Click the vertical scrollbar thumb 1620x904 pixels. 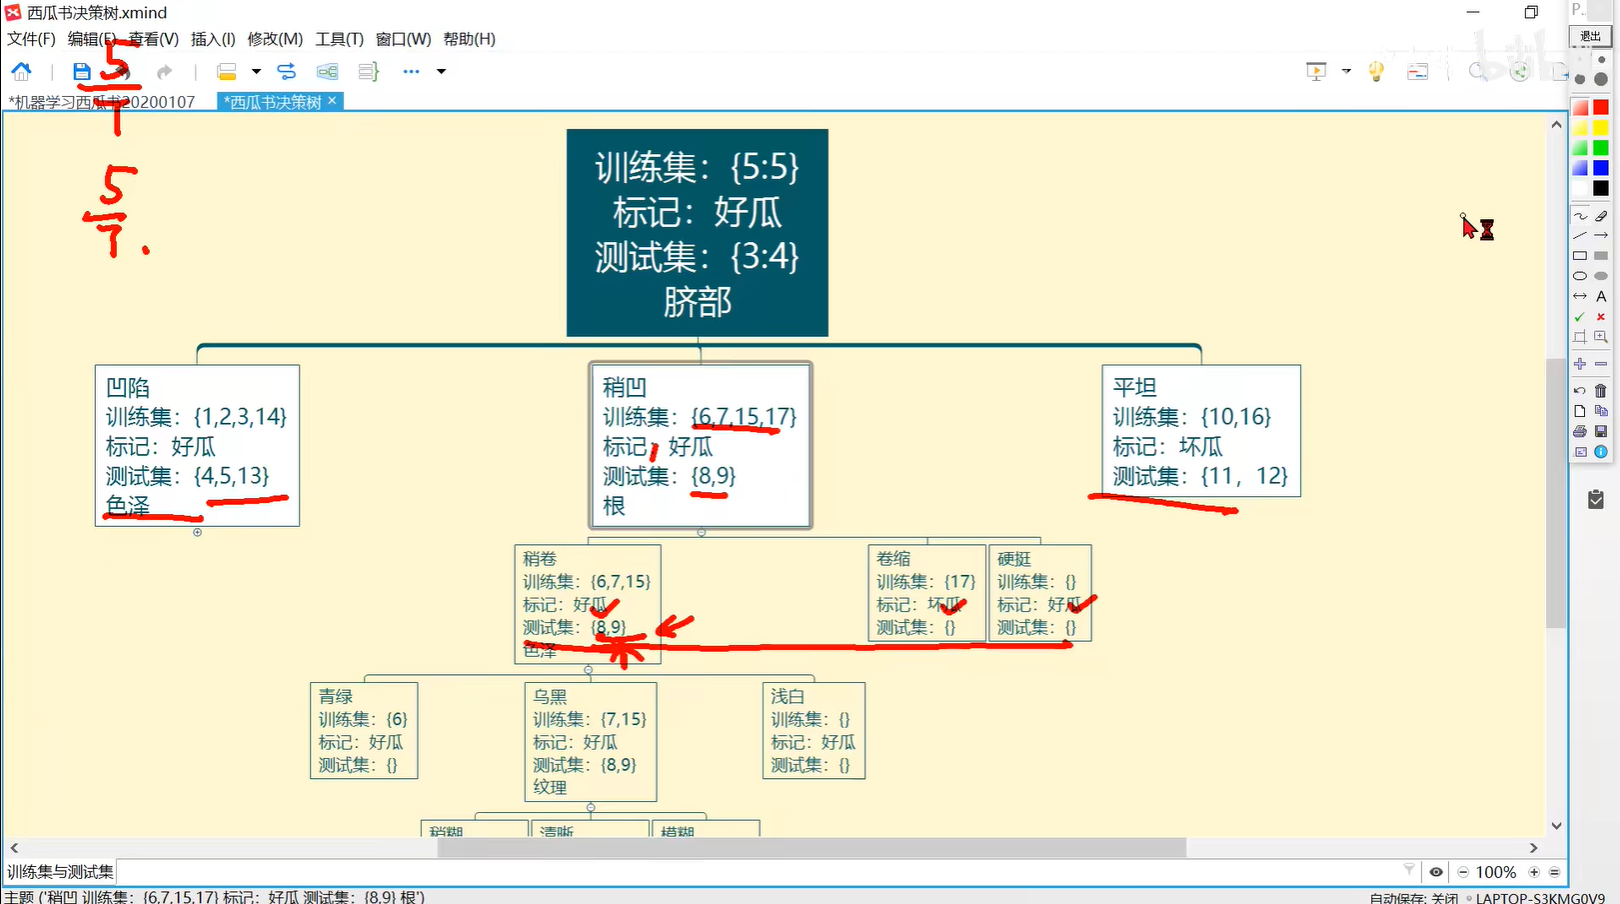click(x=1556, y=492)
